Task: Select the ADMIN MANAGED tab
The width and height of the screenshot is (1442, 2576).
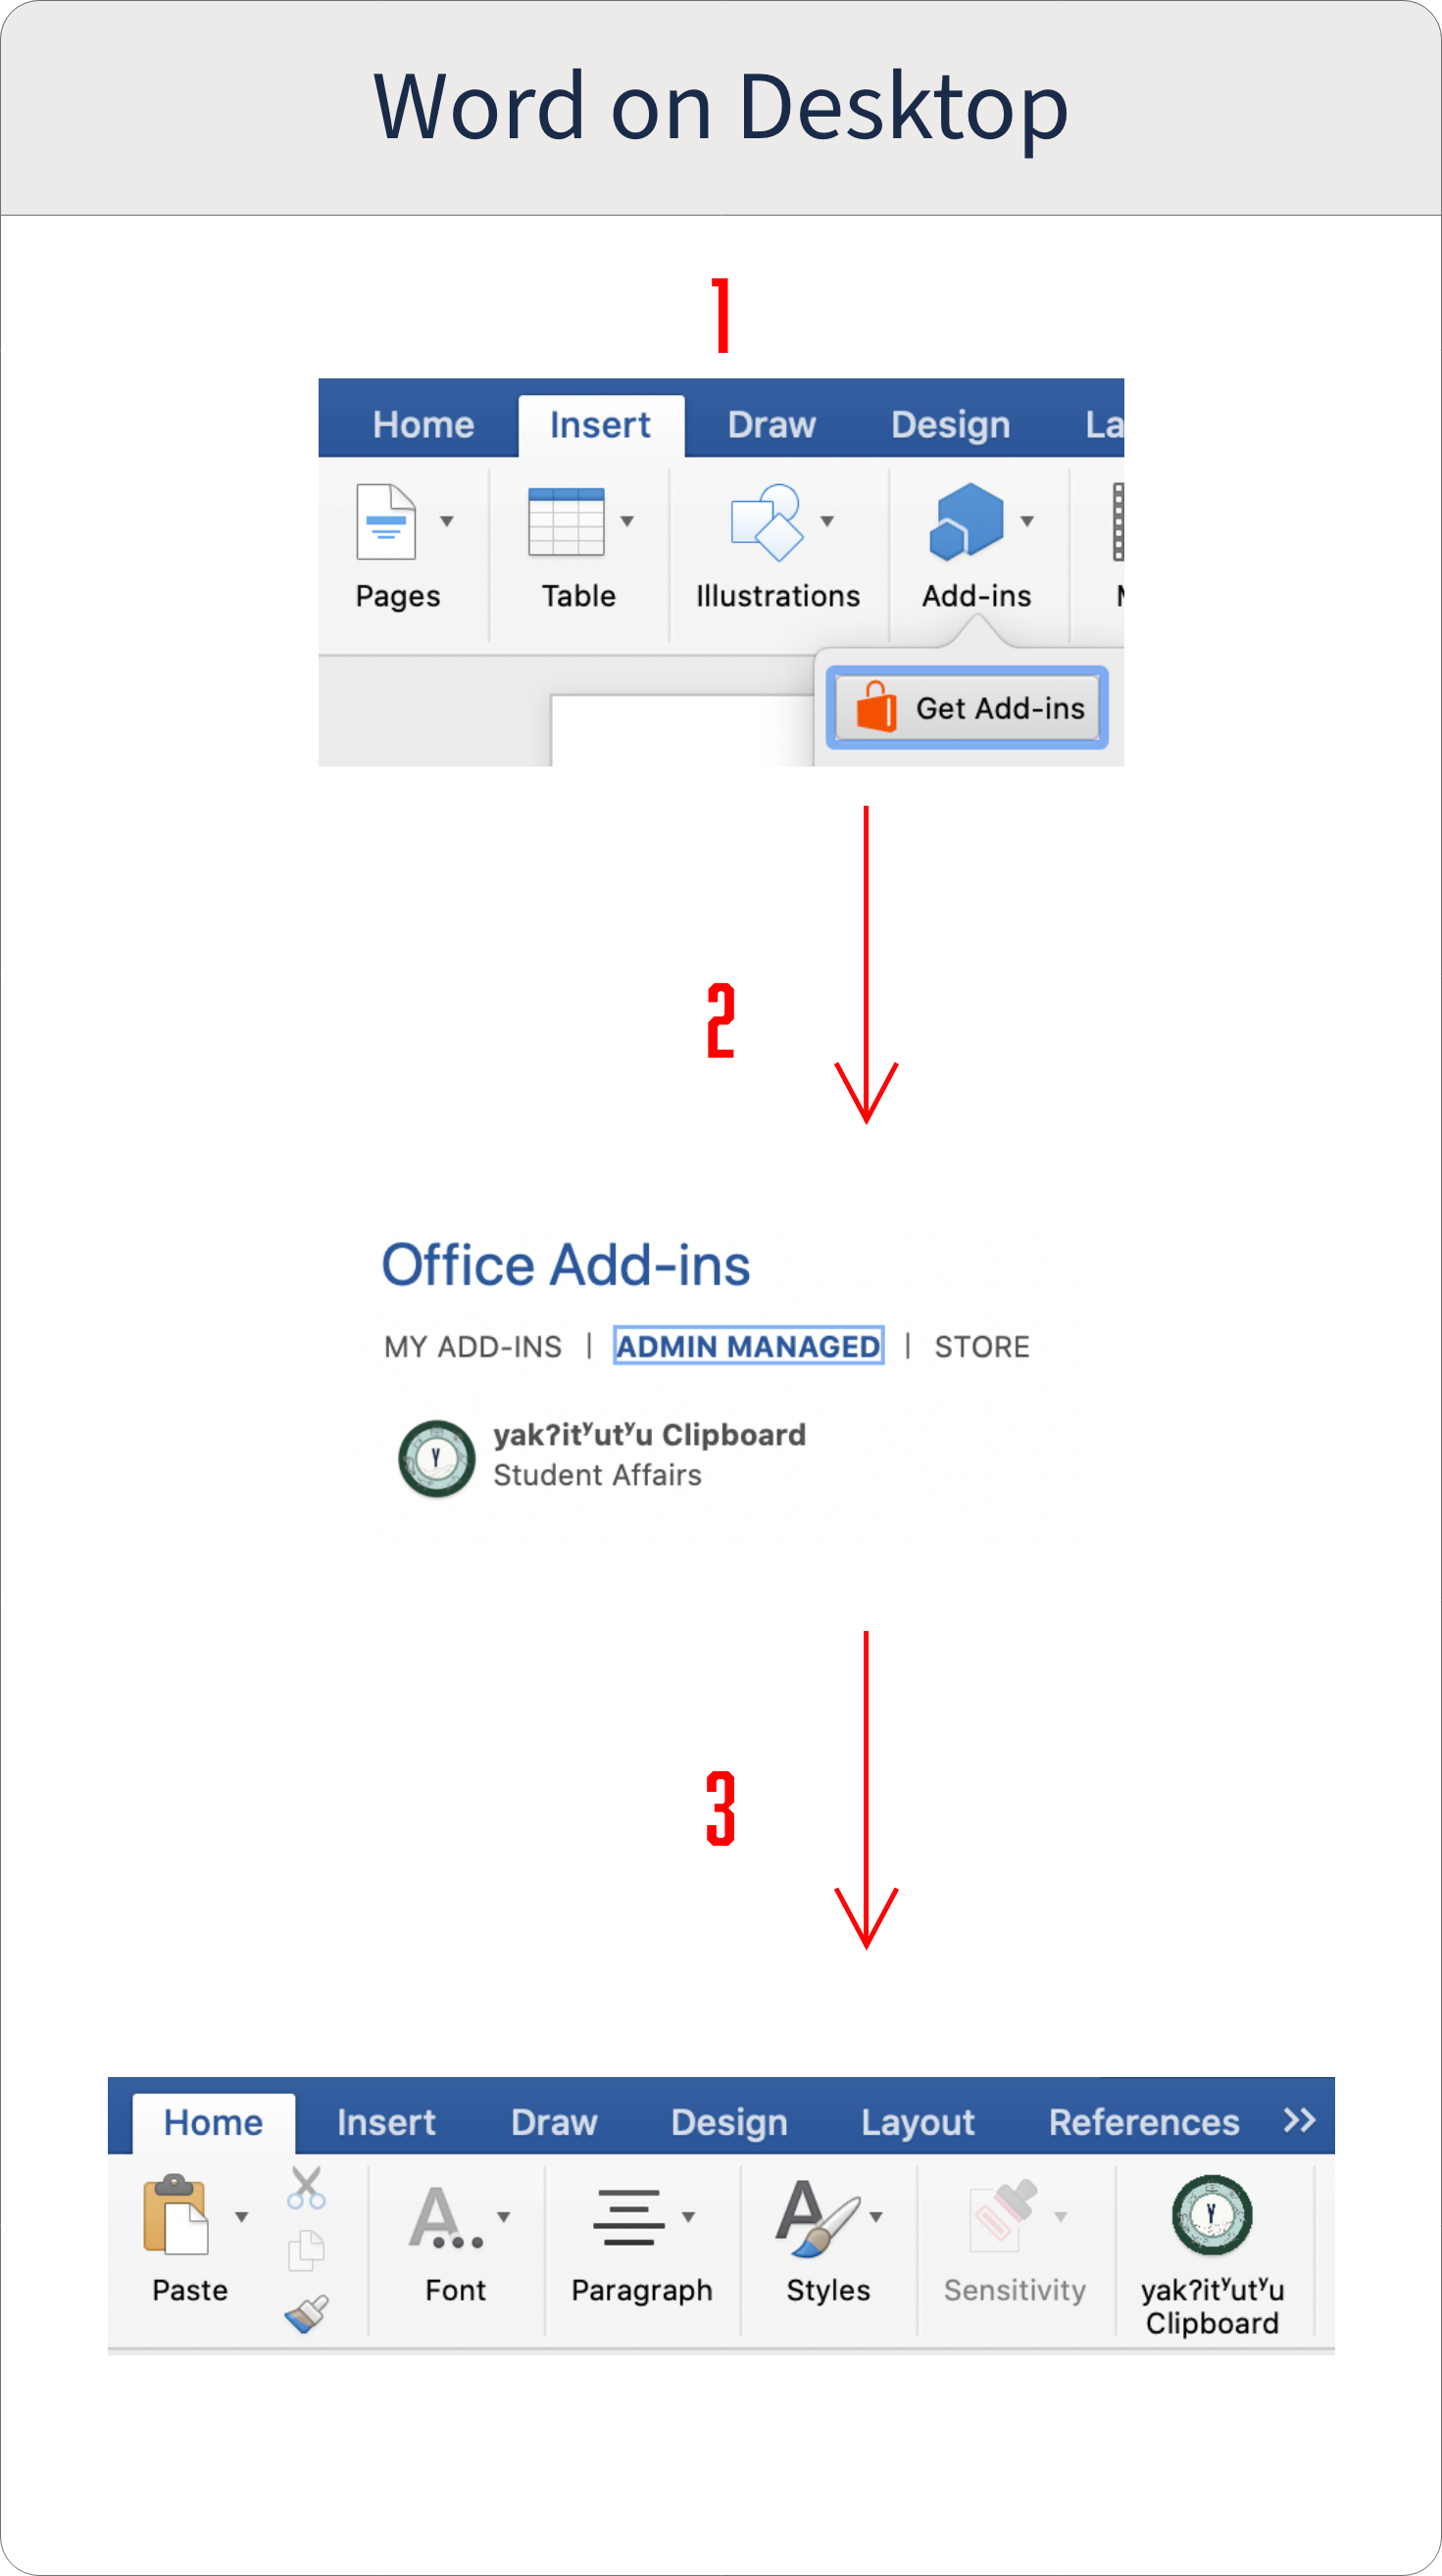Action: pos(748,1346)
